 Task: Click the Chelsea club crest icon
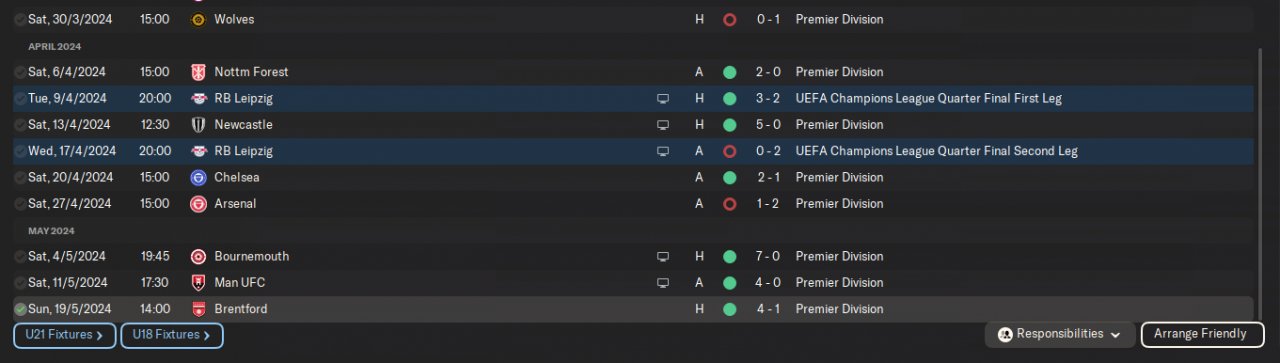click(x=198, y=177)
